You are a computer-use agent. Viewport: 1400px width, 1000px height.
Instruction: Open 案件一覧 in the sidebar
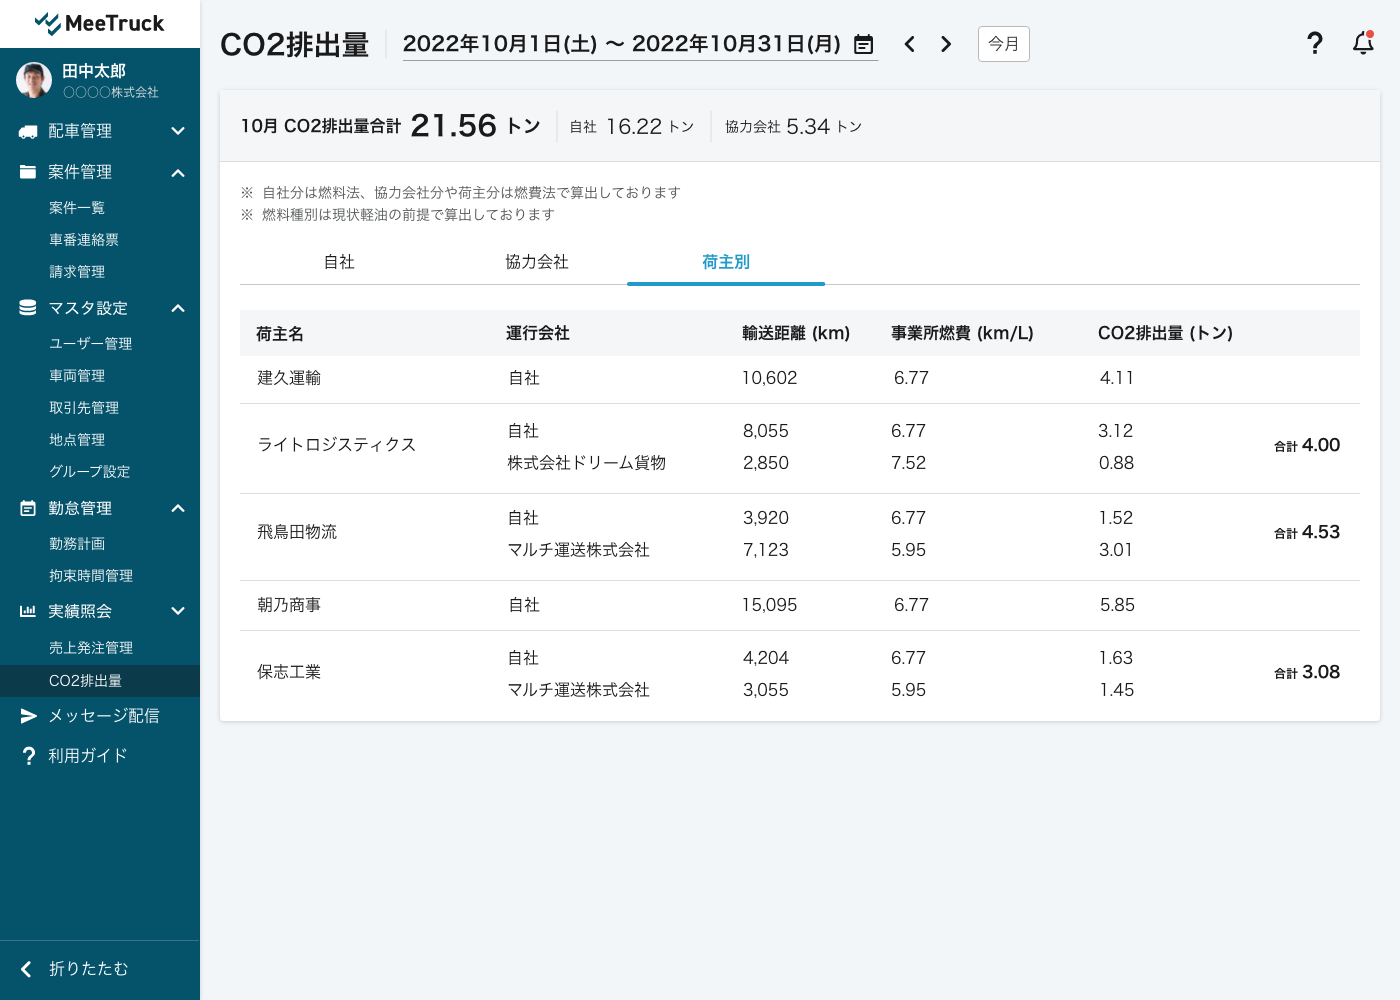pyautogui.click(x=77, y=208)
